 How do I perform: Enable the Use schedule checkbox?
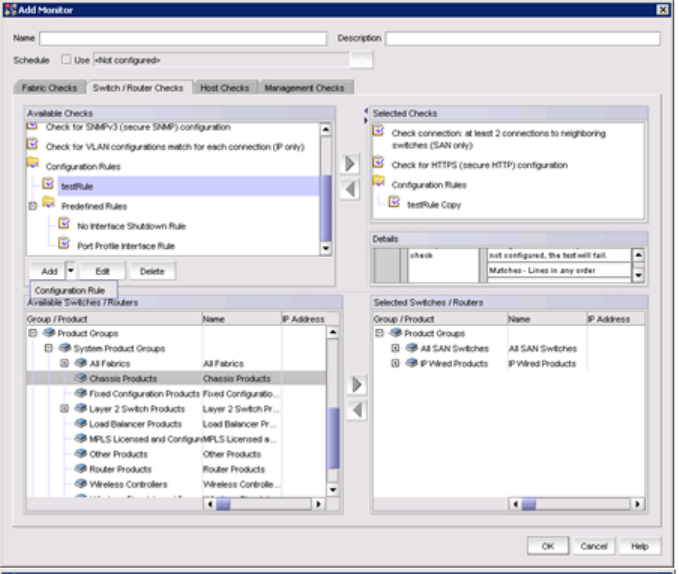[x=66, y=59]
